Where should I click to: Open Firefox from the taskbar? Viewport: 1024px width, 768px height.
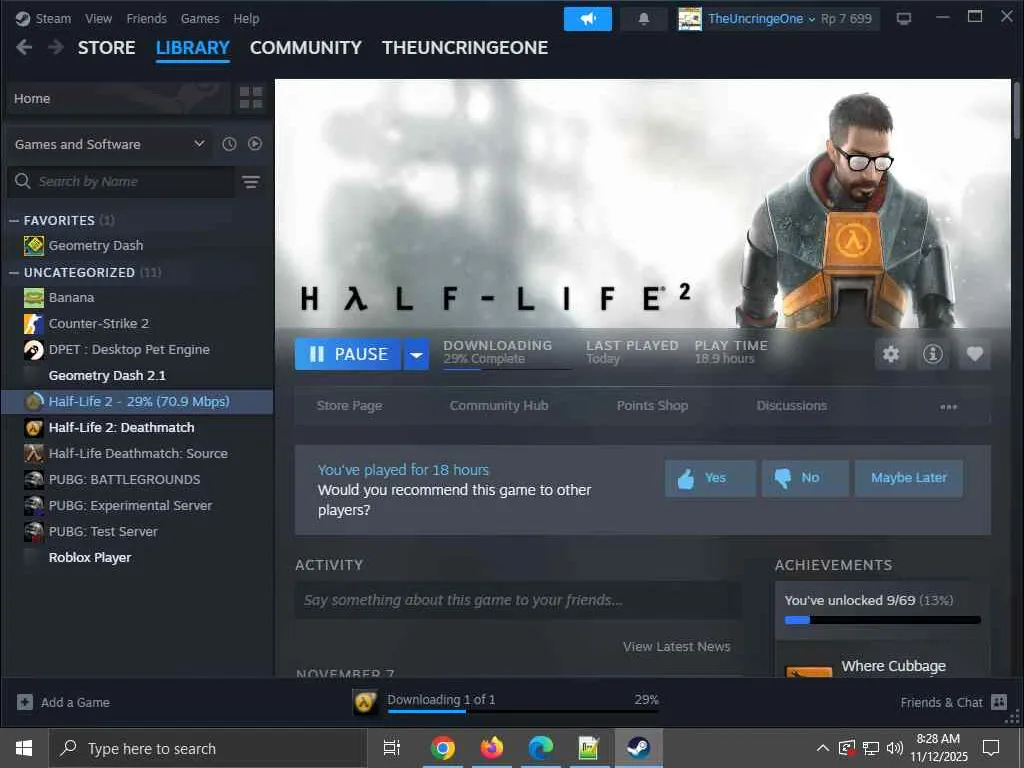tap(492, 748)
